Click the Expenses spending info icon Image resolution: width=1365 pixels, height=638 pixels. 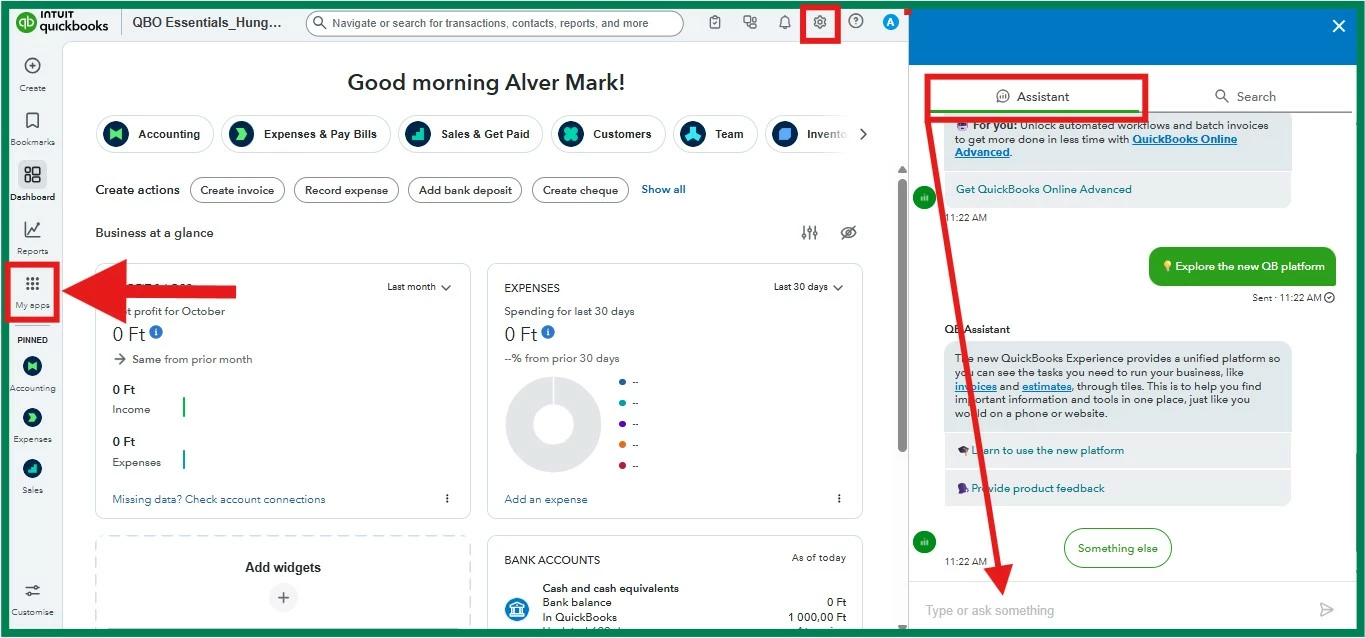coord(548,332)
